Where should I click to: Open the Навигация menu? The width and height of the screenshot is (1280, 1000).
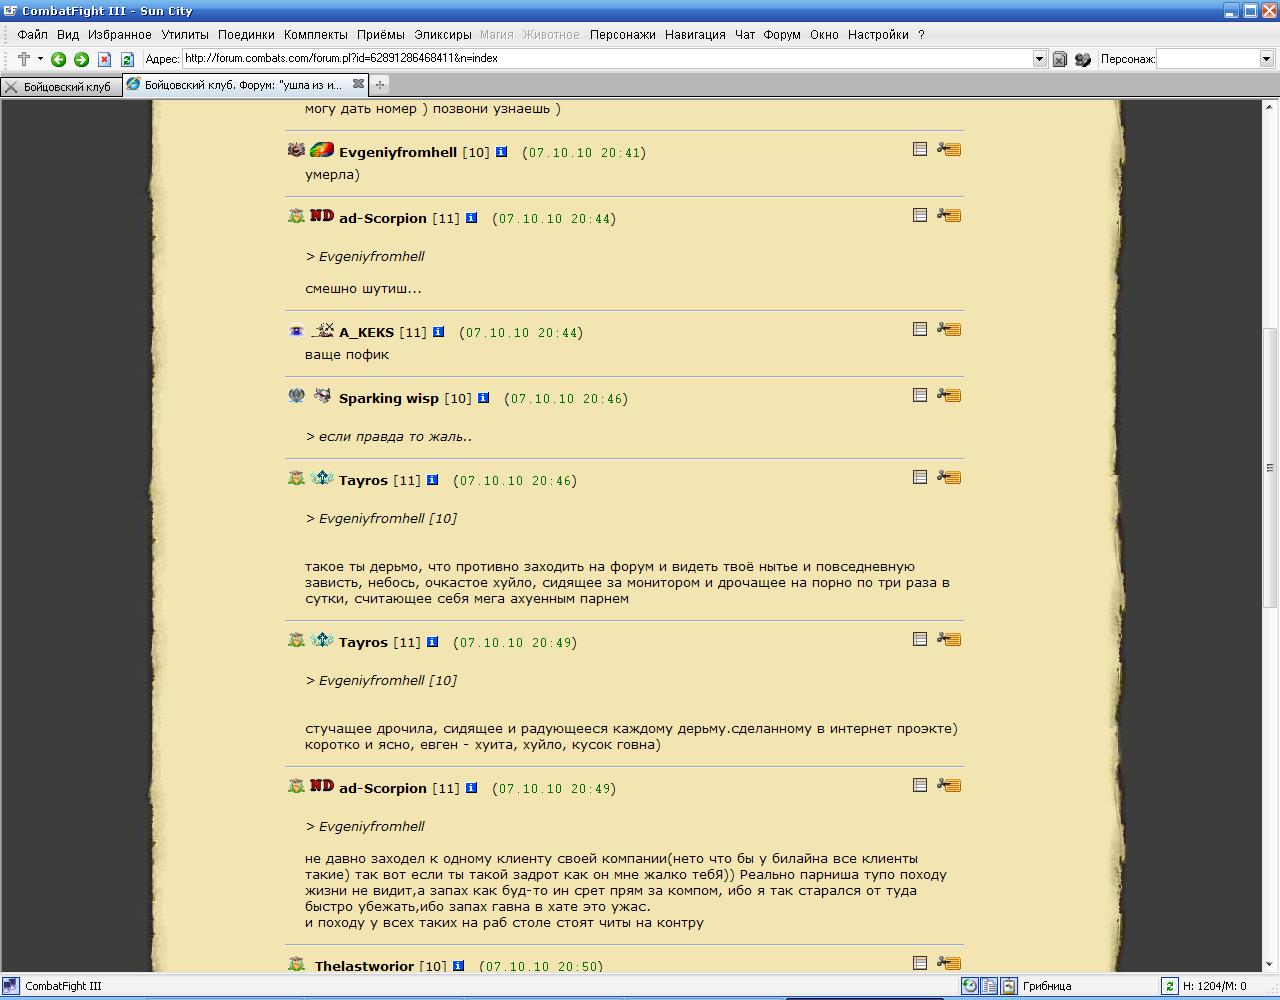click(x=695, y=34)
